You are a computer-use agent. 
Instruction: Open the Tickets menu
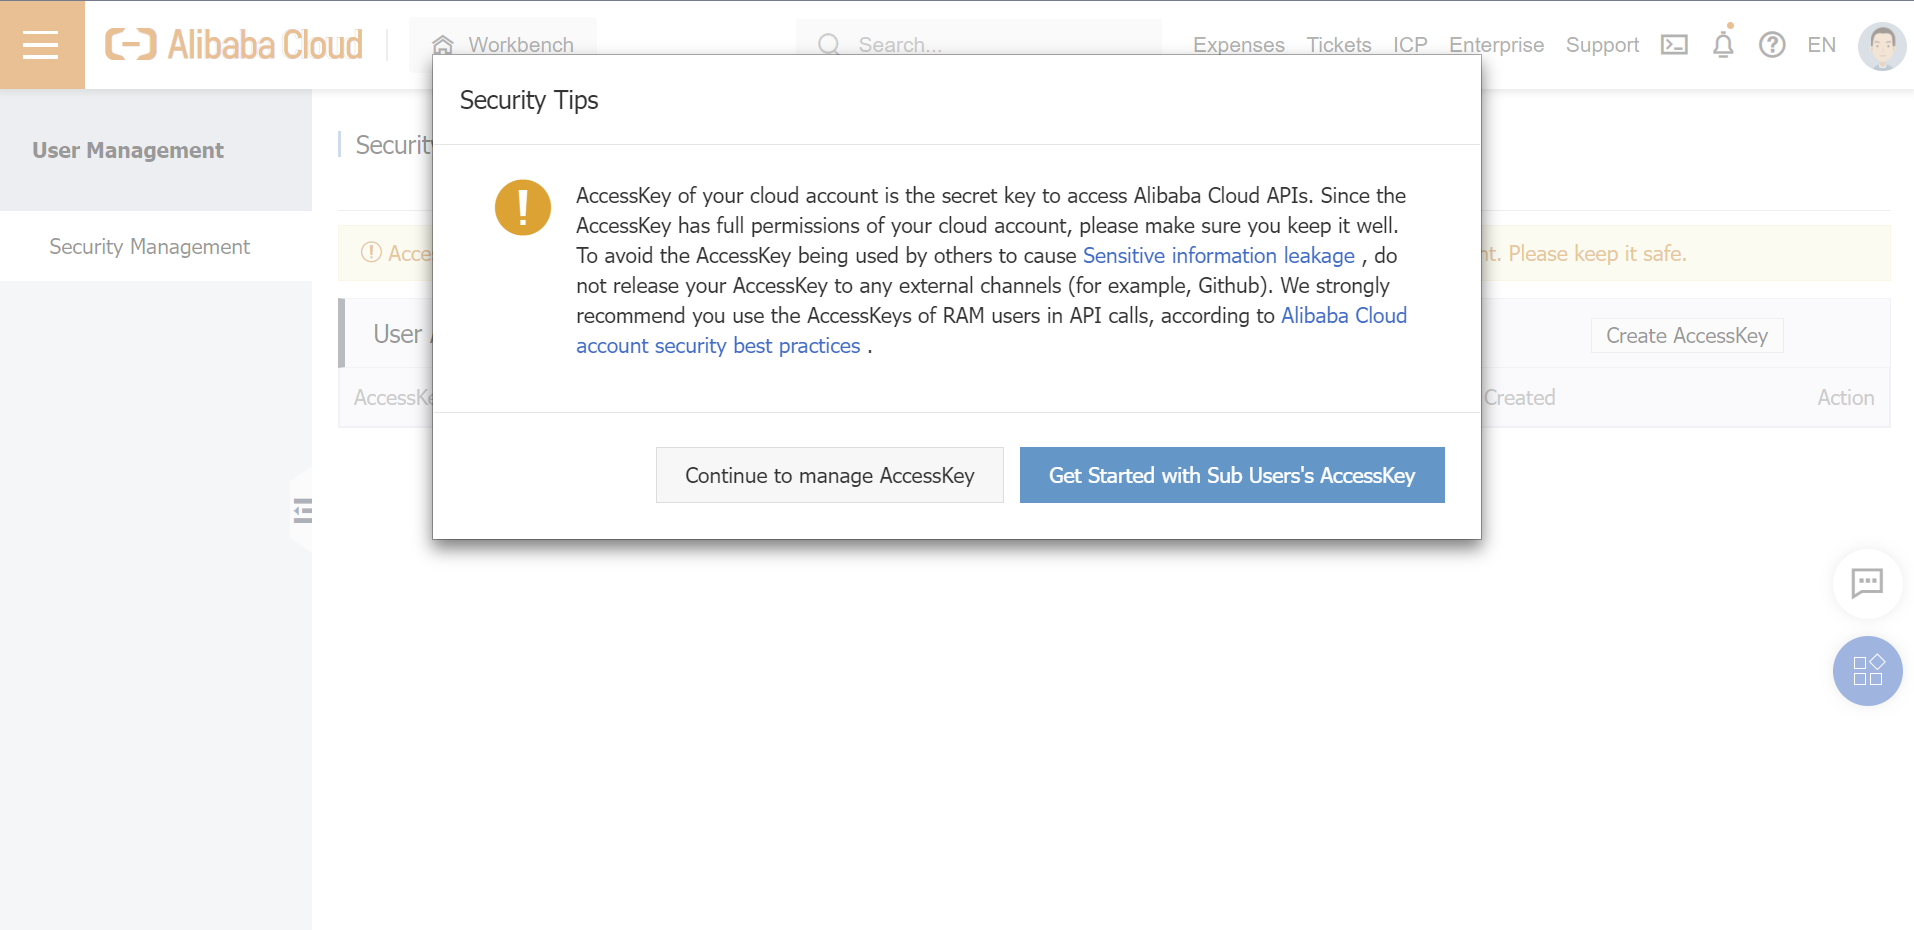pyautogui.click(x=1339, y=45)
